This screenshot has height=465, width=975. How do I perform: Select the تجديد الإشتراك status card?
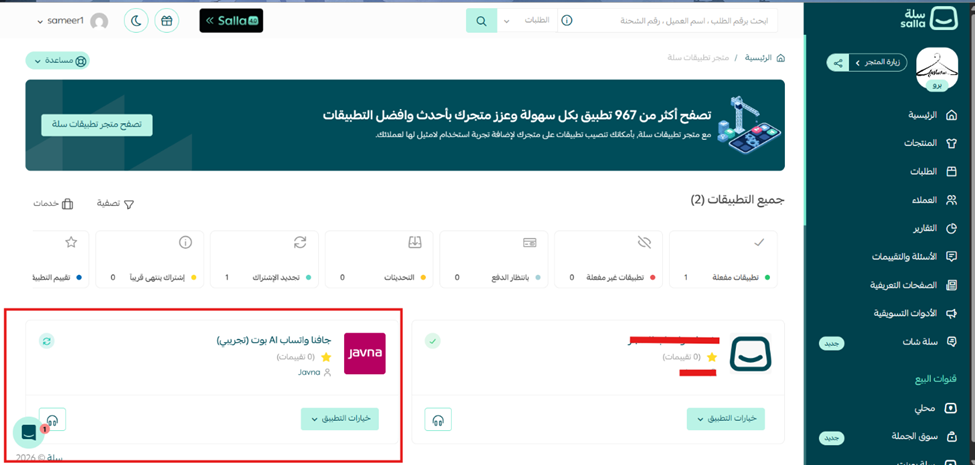click(x=264, y=259)
